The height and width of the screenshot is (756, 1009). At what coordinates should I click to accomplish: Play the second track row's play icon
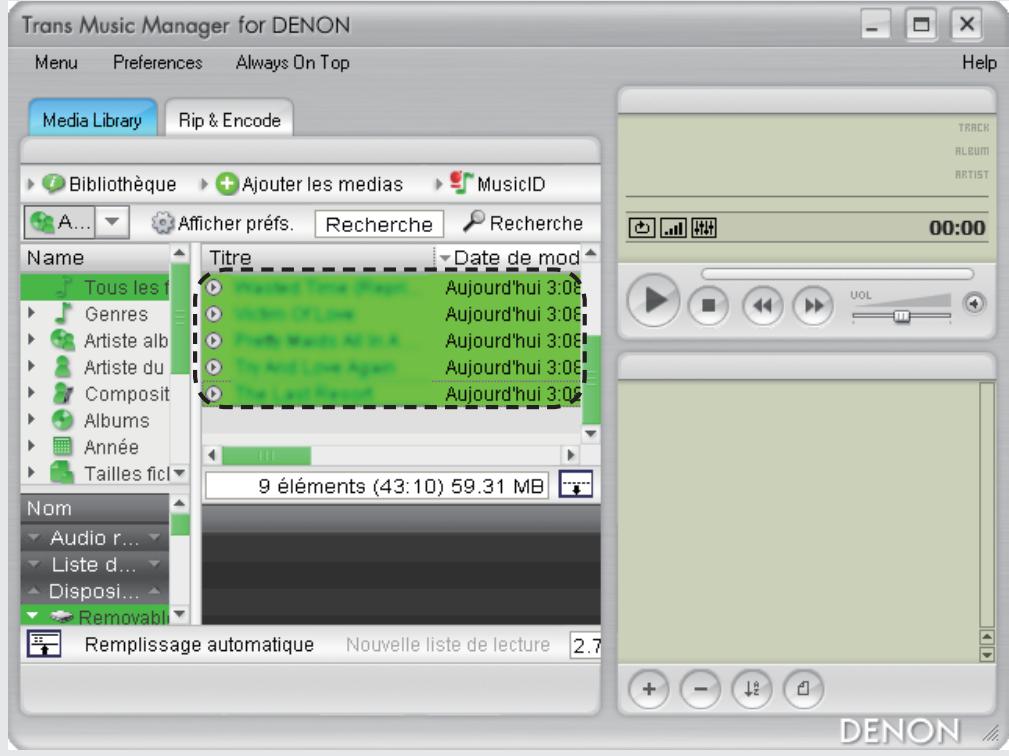(x=214, y=314)
